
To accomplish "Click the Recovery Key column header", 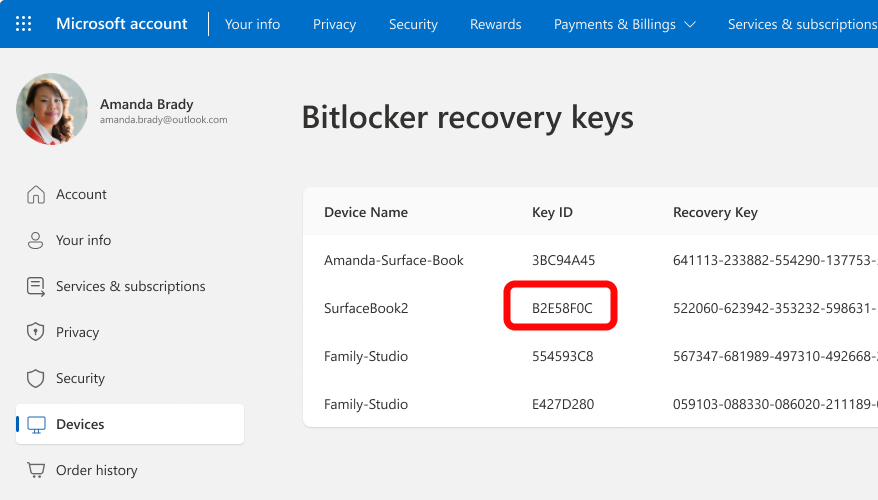I will (x=715, y=212).
